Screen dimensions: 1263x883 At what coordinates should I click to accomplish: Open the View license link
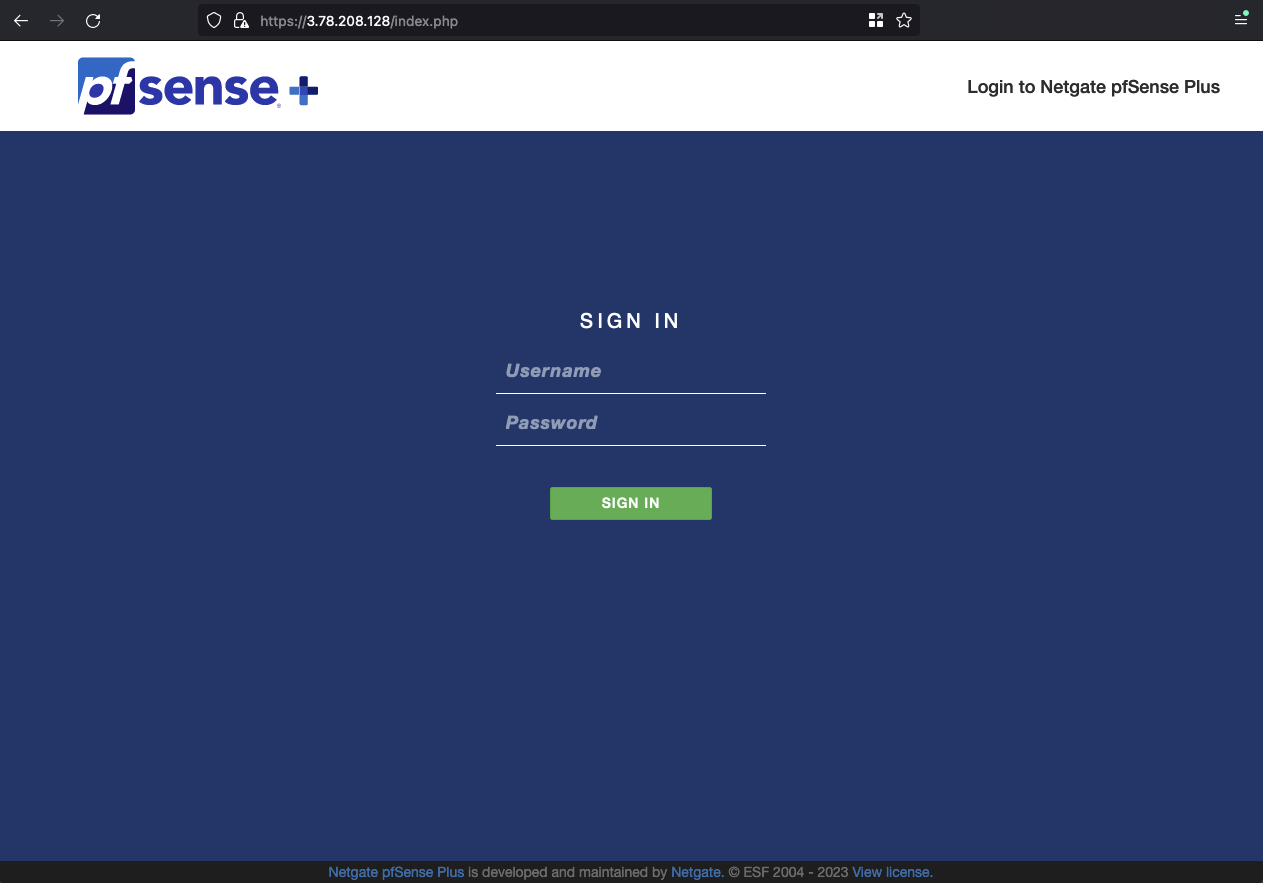click(889, 872)
